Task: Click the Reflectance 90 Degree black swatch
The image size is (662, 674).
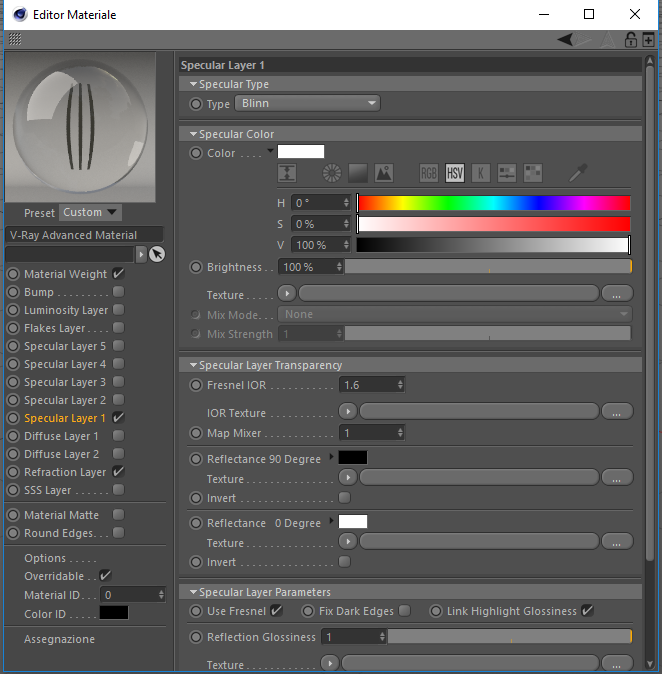Action: point(353,457)
